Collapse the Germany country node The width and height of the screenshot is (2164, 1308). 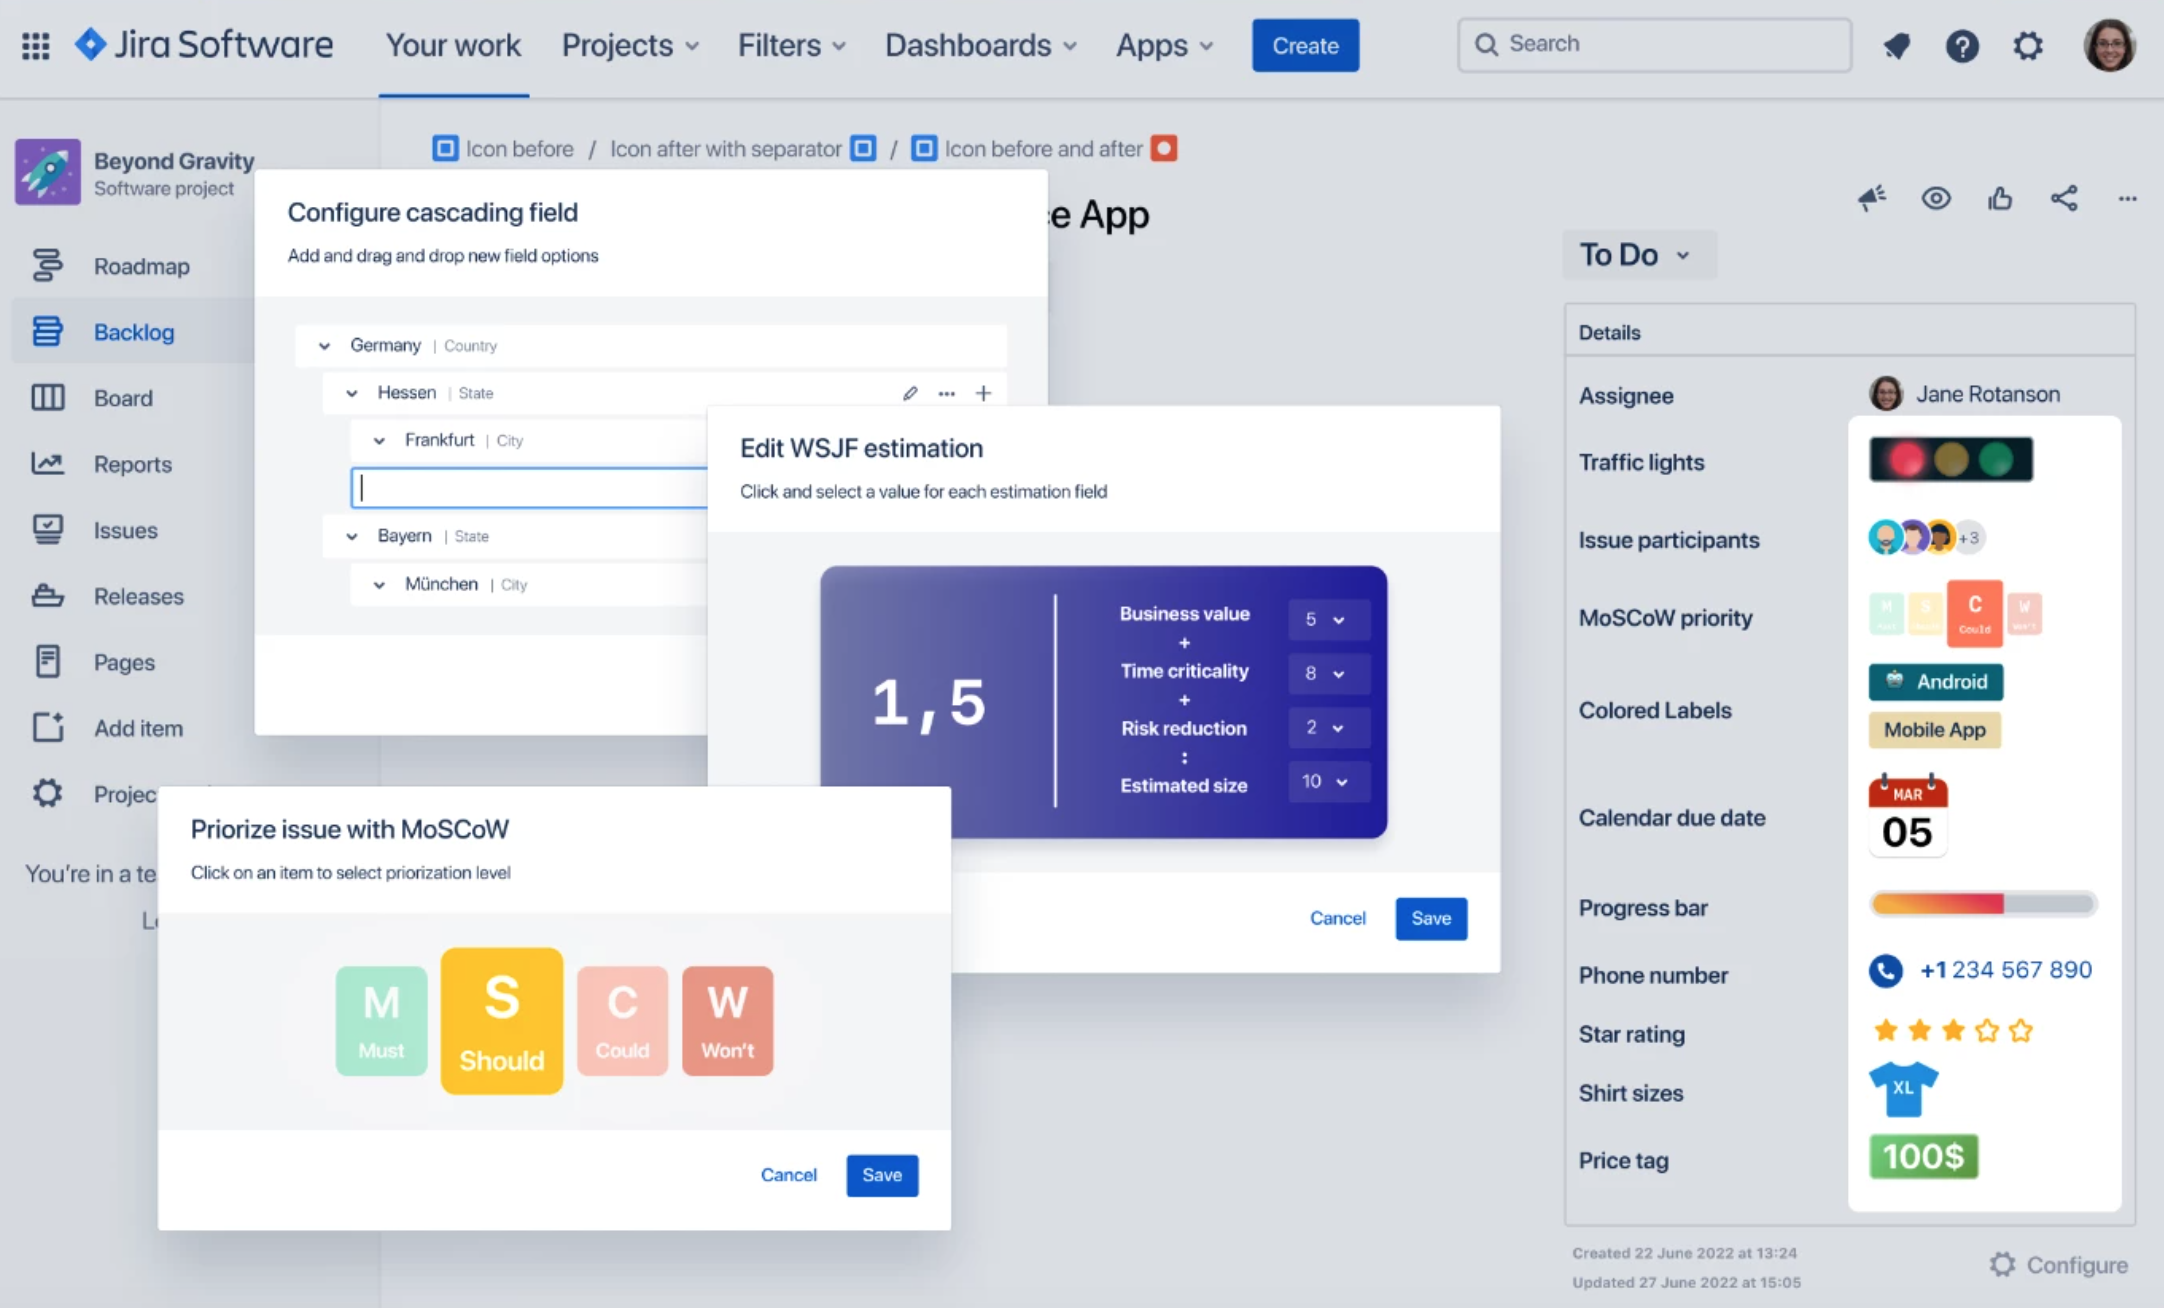click(x=324, y=346)
